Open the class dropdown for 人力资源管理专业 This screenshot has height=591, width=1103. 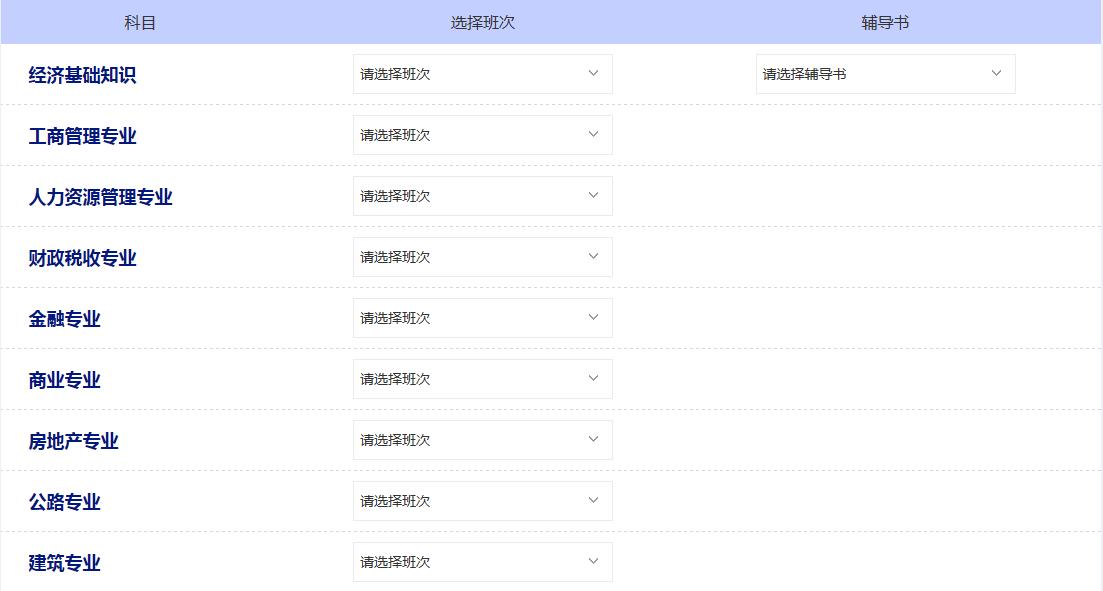click(483, 195)
